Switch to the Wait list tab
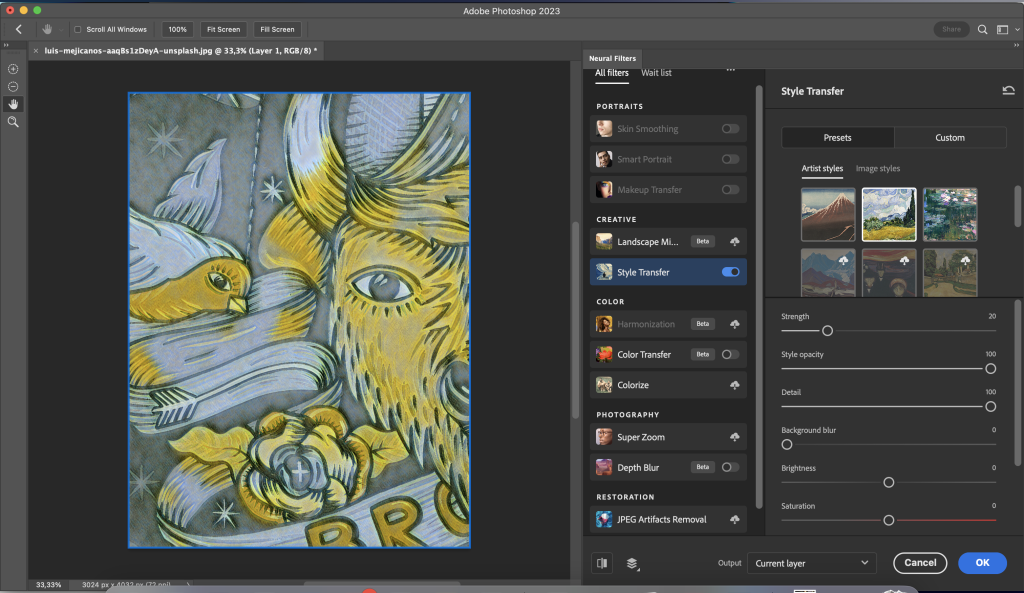The height and width of the screenshot is (593, 1024). click(x=656, y=73)
